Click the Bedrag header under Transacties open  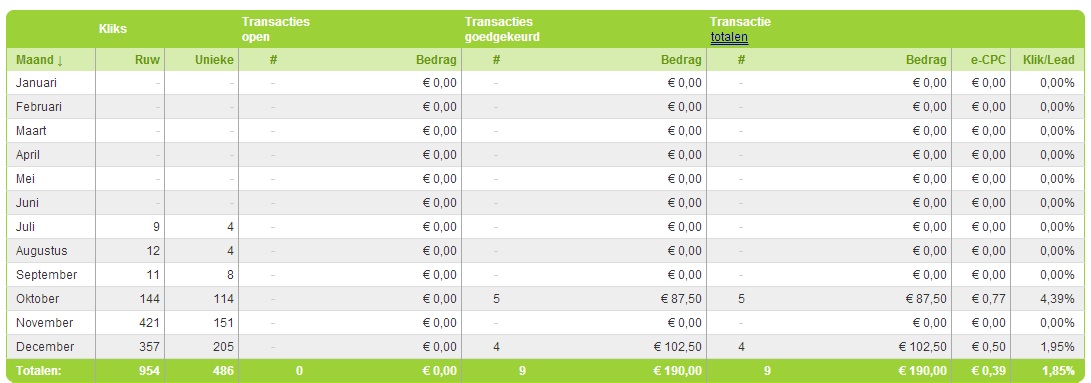tap(438, 61)
